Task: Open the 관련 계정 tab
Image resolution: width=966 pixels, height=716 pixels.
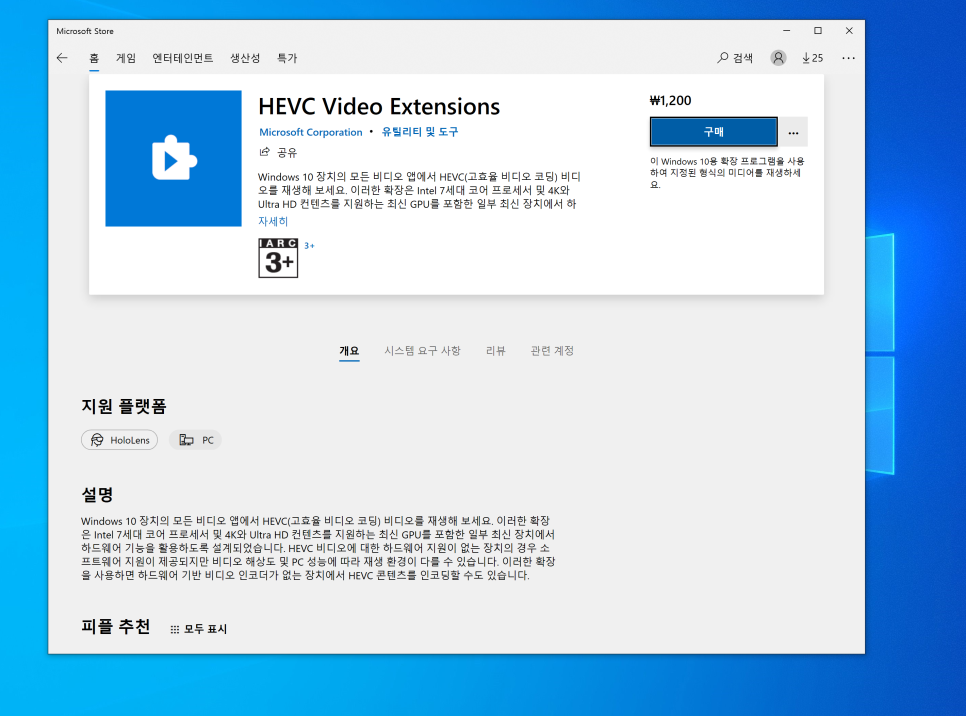Action: click(x=552, y=351)
